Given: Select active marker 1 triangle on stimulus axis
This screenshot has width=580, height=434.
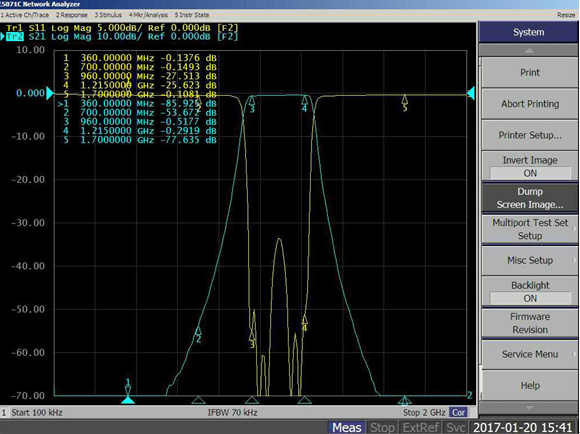Looking at the screenshot, I should 128,400.
